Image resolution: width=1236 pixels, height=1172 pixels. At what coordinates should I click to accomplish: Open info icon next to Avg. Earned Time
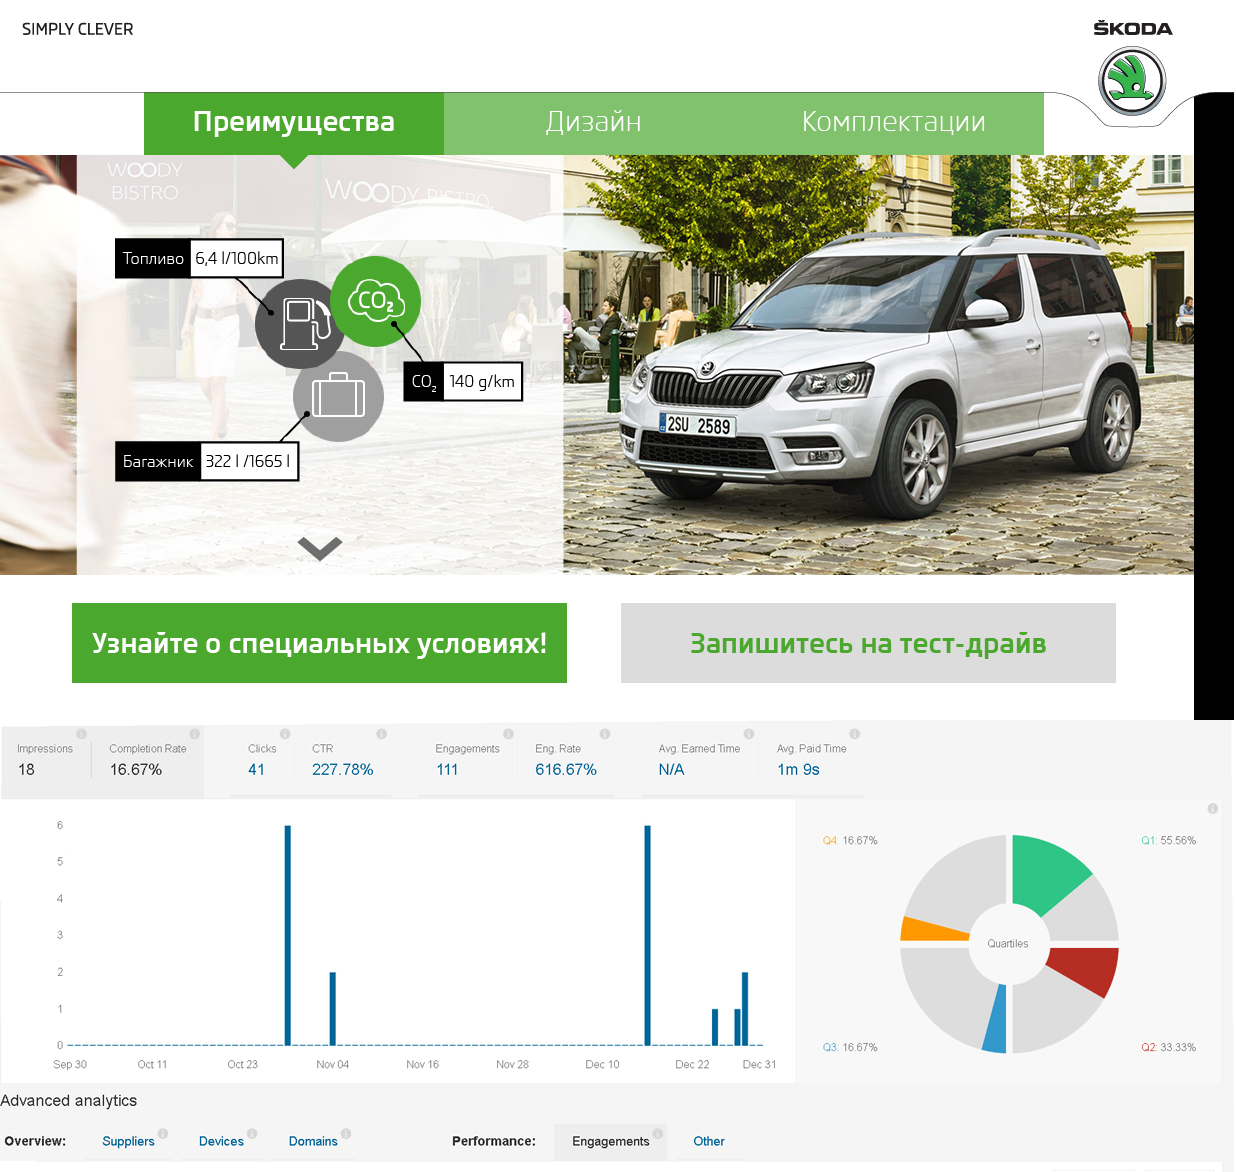[748, 734]
